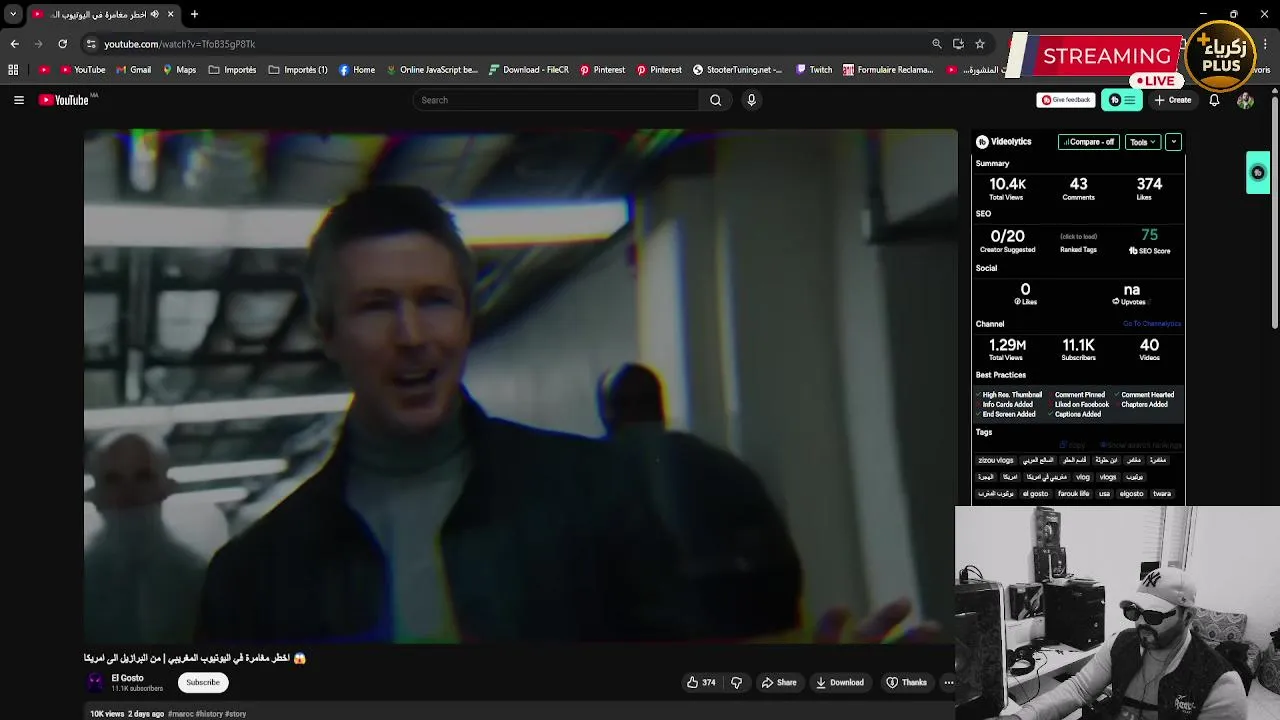Open the browser apps grid shortcut
The image size is (1280, 720).
click(x=13, y=70)
